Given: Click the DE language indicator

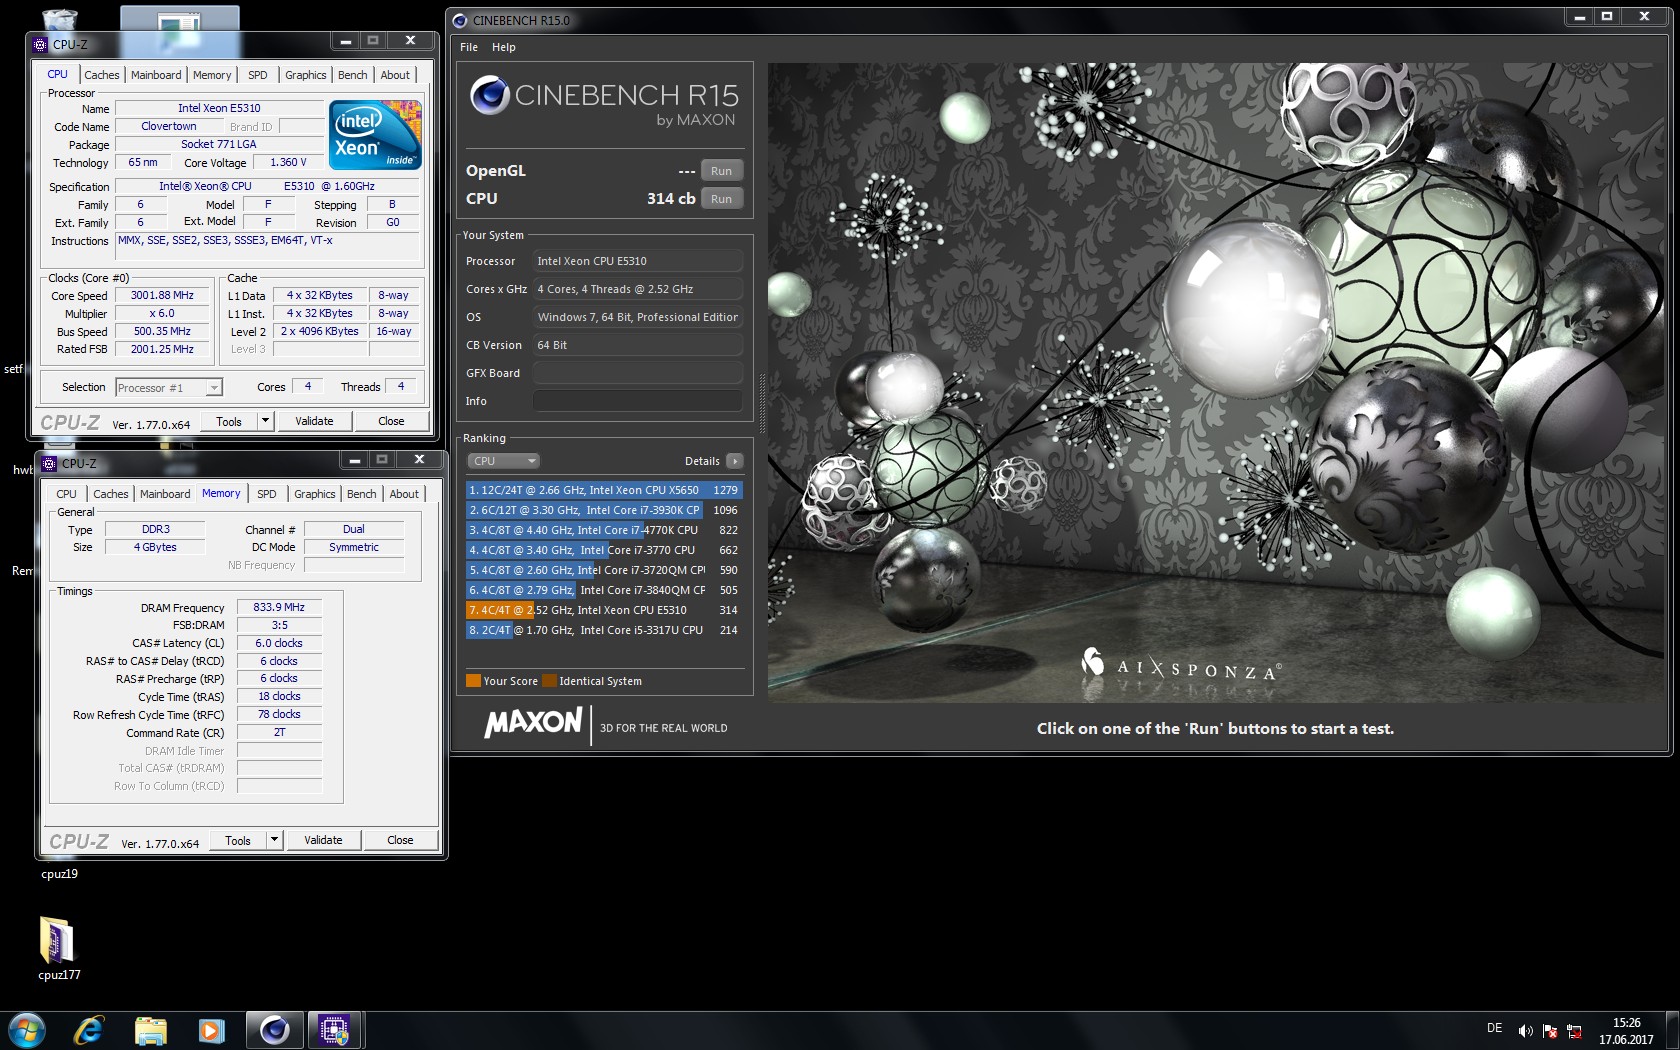Looking at the screenshot, I should tap(1494, 1028).
